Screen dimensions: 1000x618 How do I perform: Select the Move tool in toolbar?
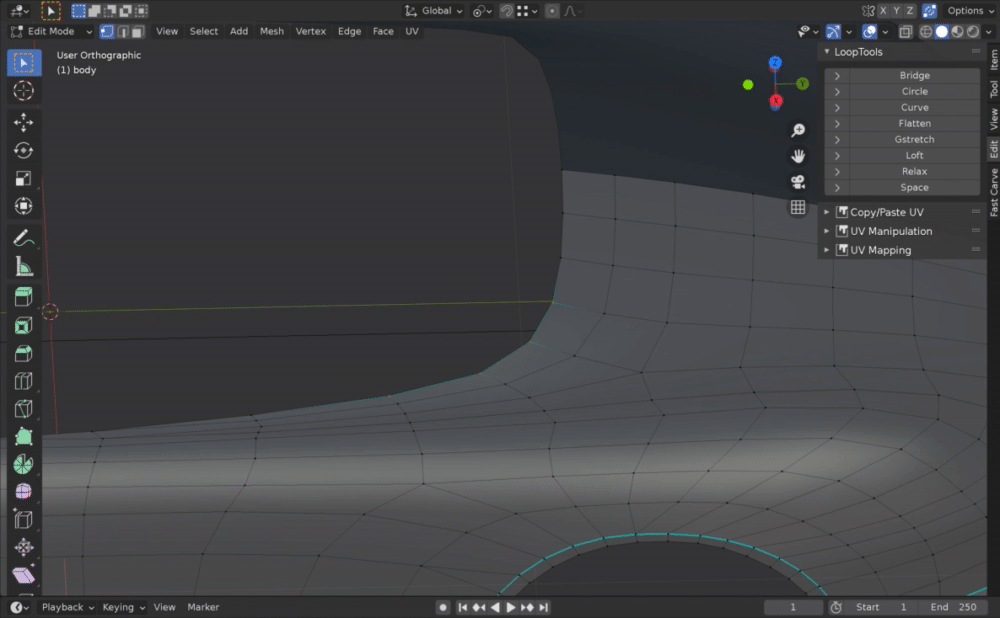pos(24,122)
